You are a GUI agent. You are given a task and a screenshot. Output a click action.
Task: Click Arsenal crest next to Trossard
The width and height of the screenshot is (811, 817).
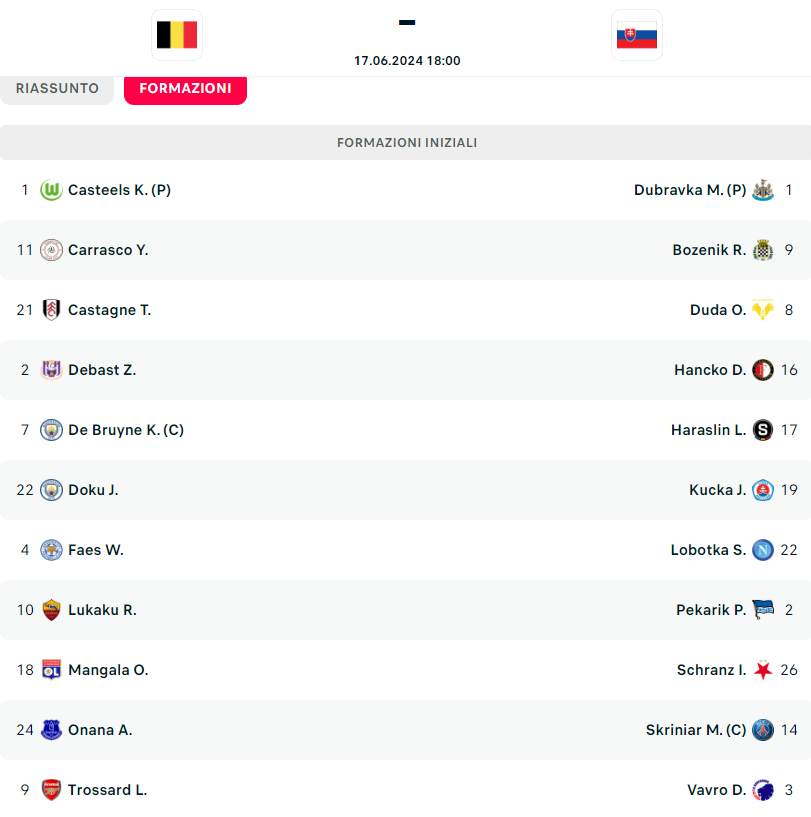(x=51, y=790)
